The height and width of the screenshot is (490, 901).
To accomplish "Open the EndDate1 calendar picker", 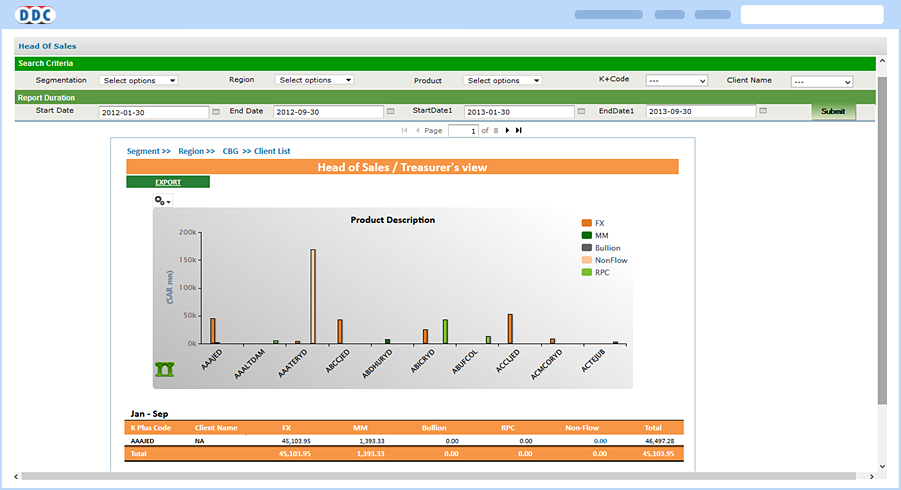I will 763,112.
